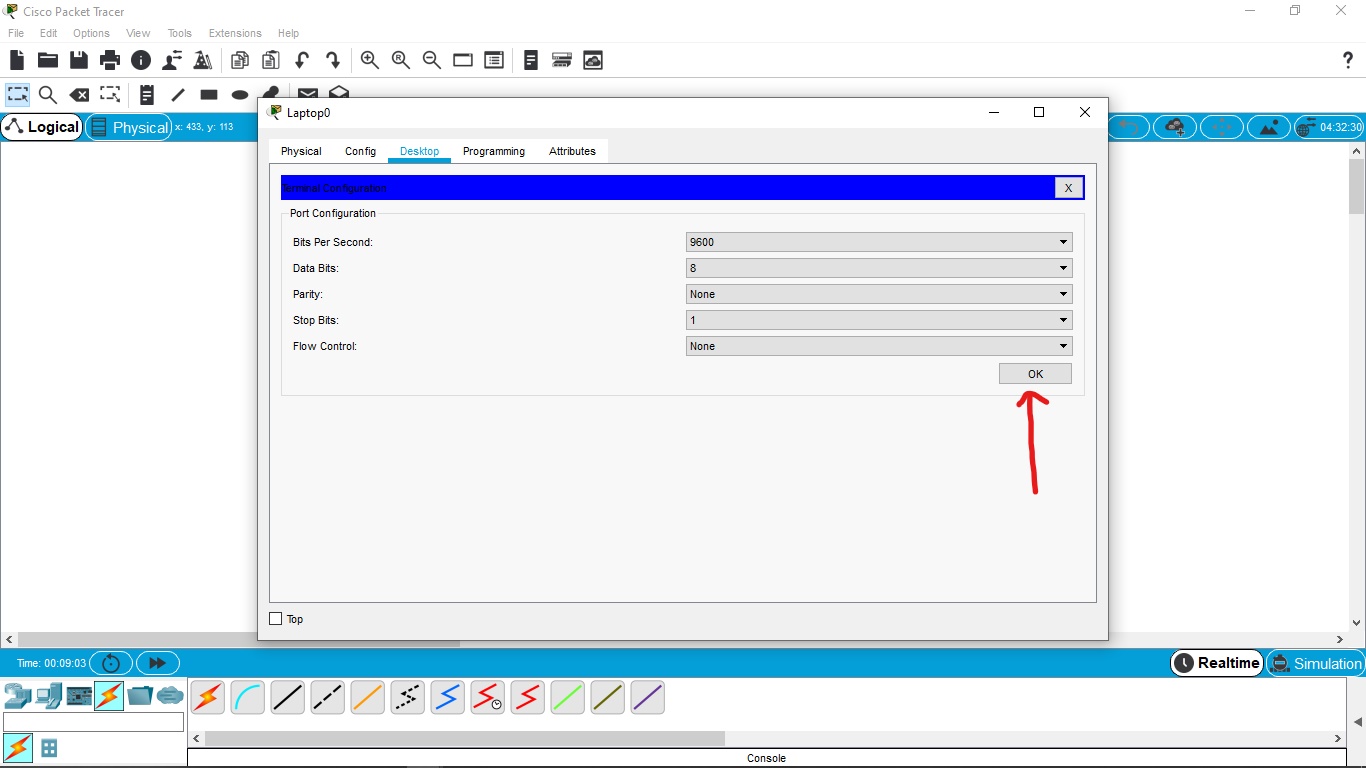
Task: Click the Zoom In magnifier icon
Action: (369, 60)
